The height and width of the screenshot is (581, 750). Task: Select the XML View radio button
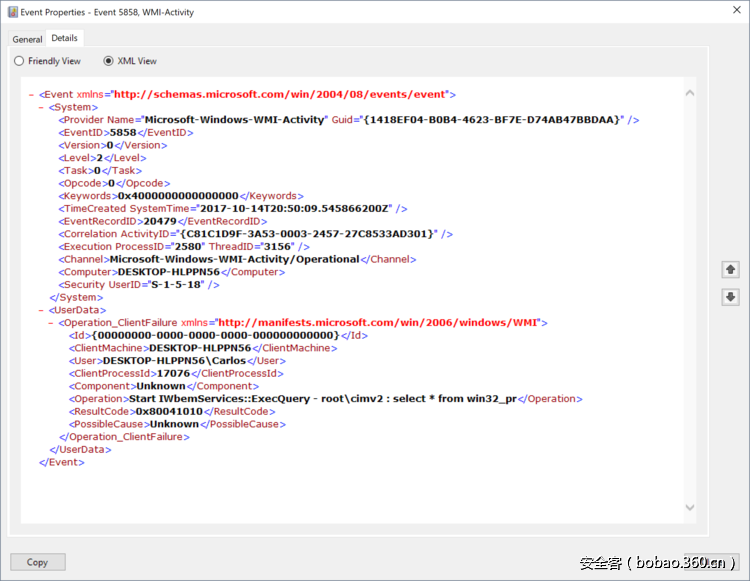(109, 61)
